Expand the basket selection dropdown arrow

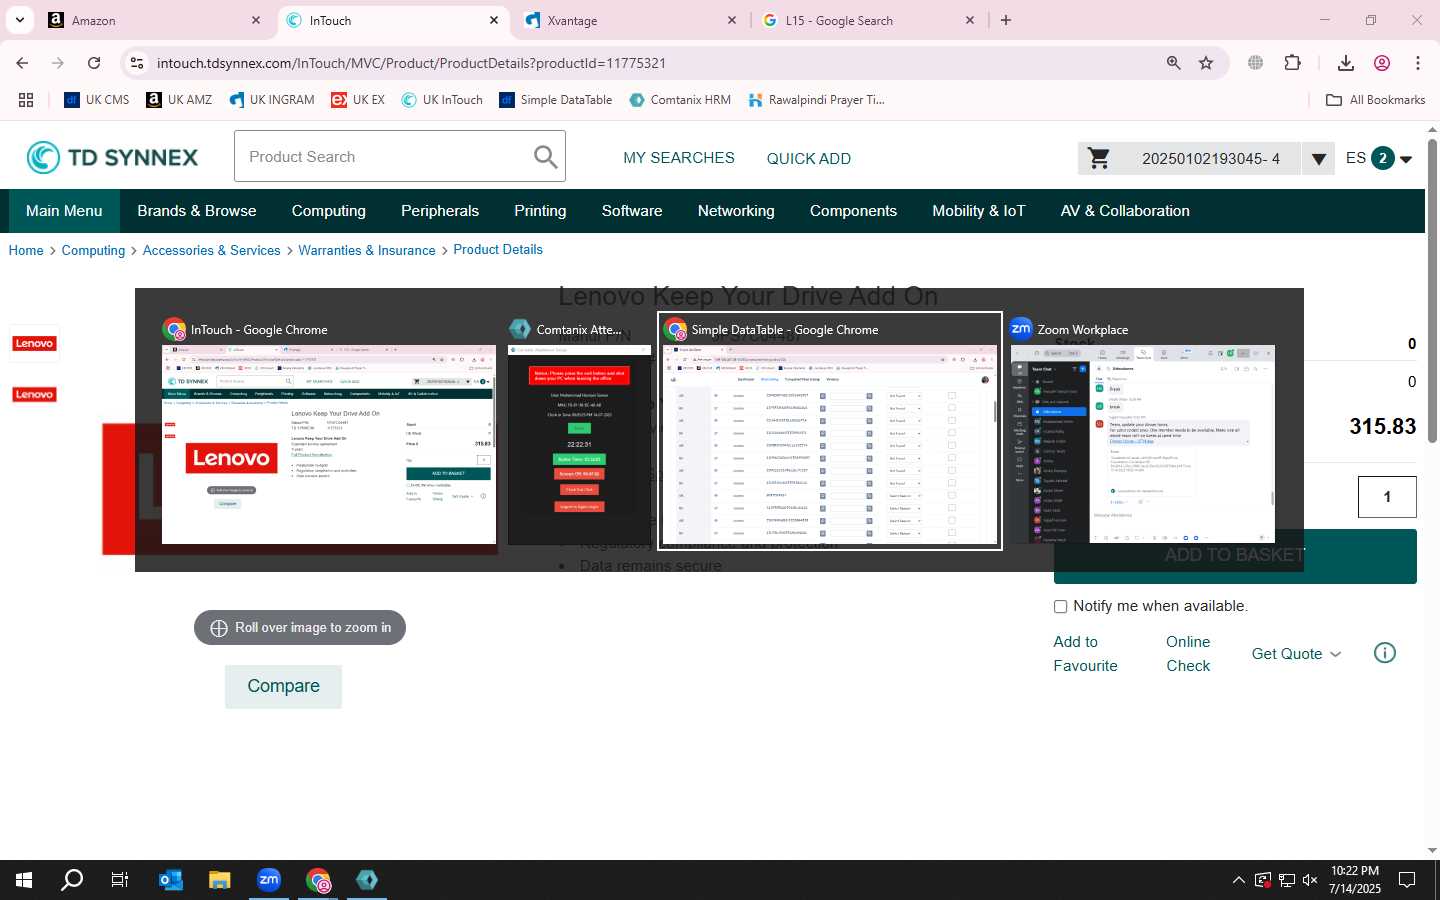click(1318, 159)
